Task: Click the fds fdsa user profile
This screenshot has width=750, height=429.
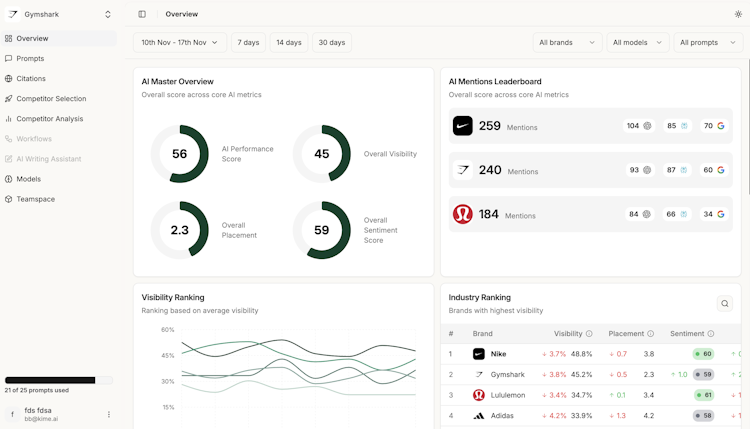Action: [x=59, y=414]
